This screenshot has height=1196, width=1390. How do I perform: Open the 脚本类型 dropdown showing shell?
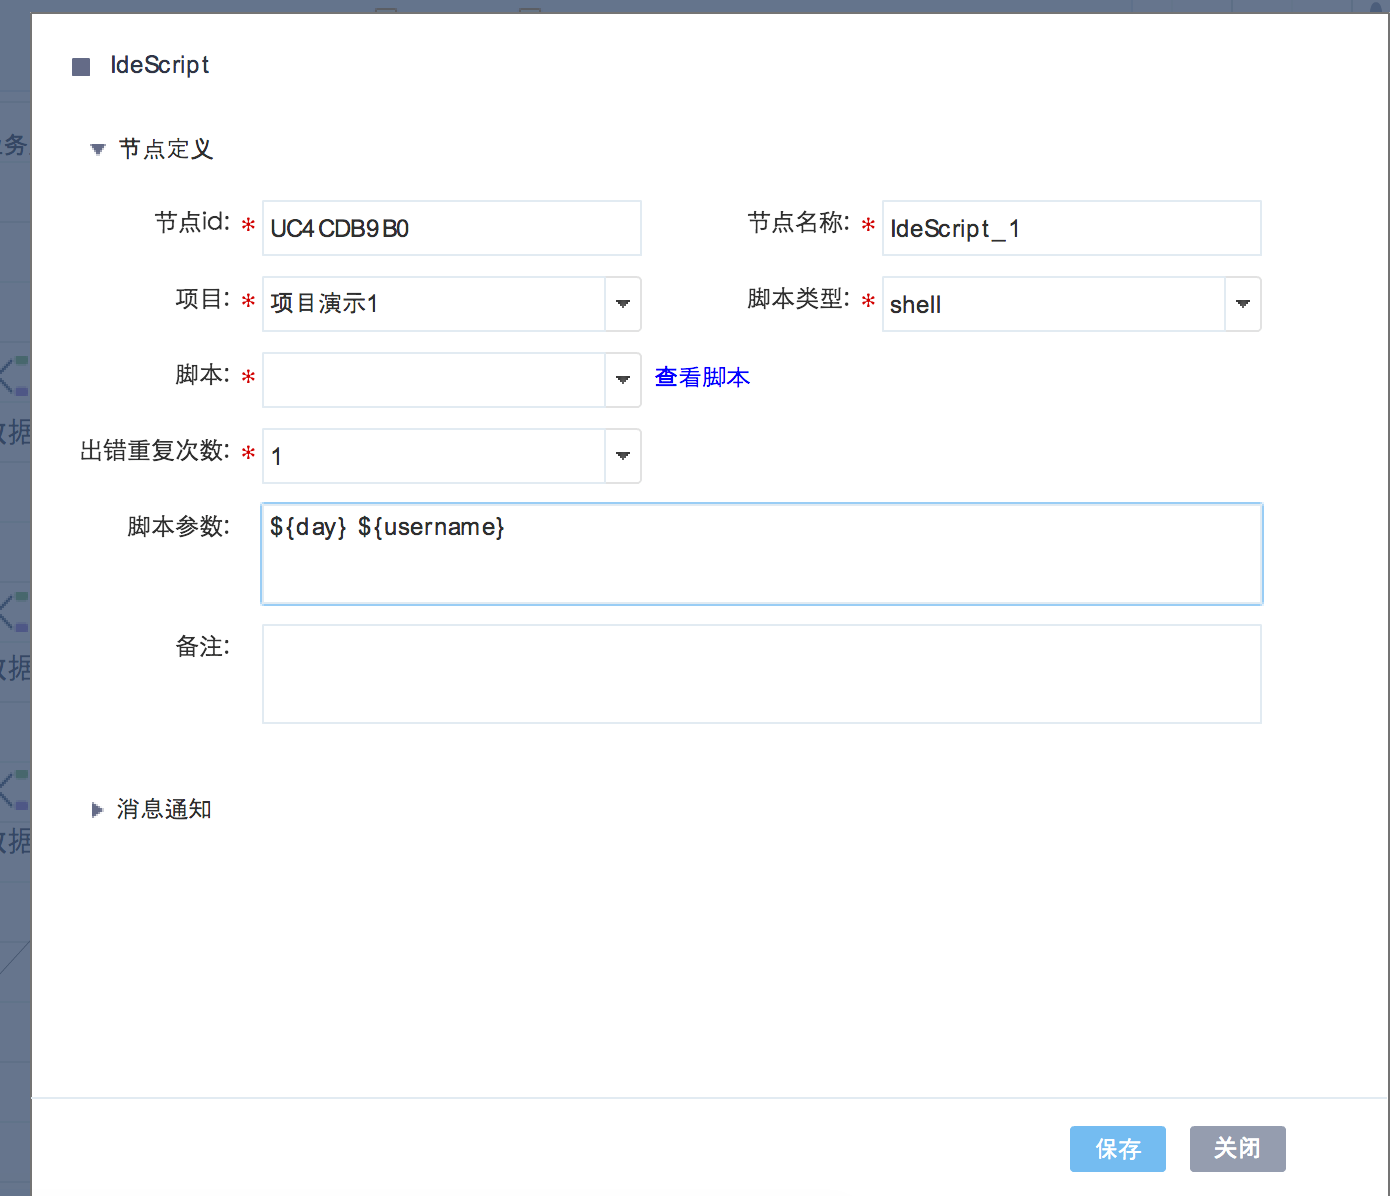click(1242, 304)
